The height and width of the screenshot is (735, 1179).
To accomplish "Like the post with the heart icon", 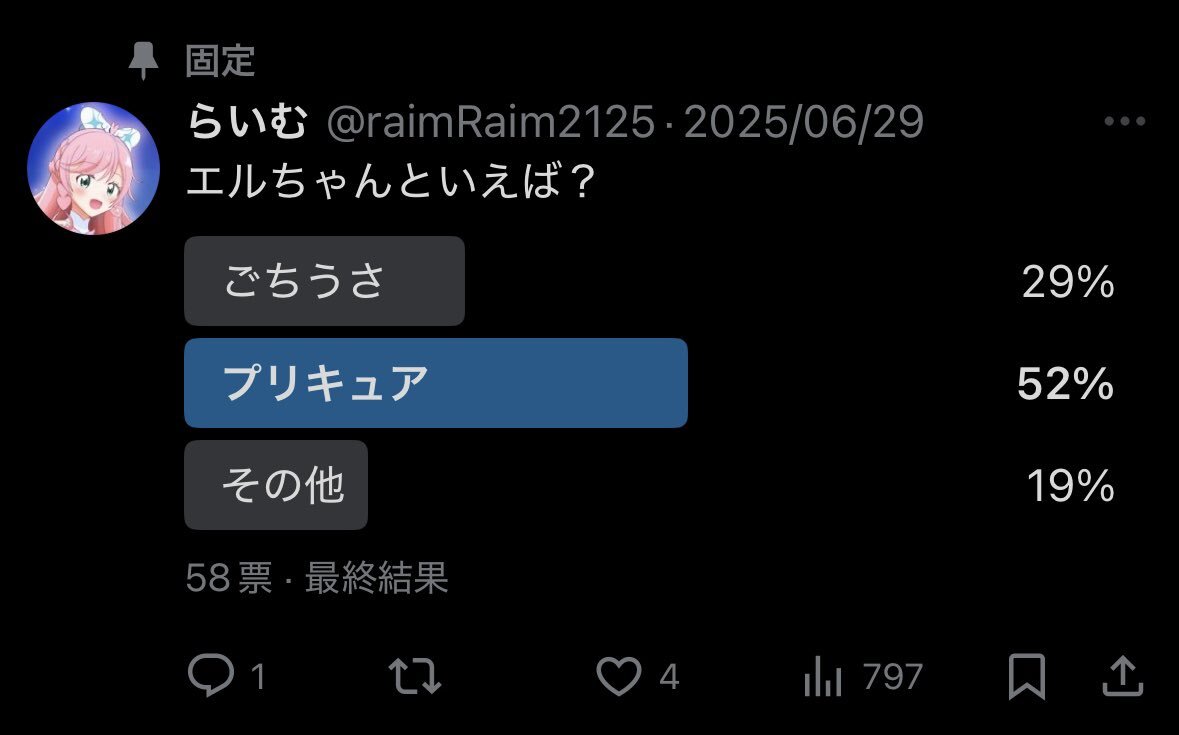I will pos(619,675).
